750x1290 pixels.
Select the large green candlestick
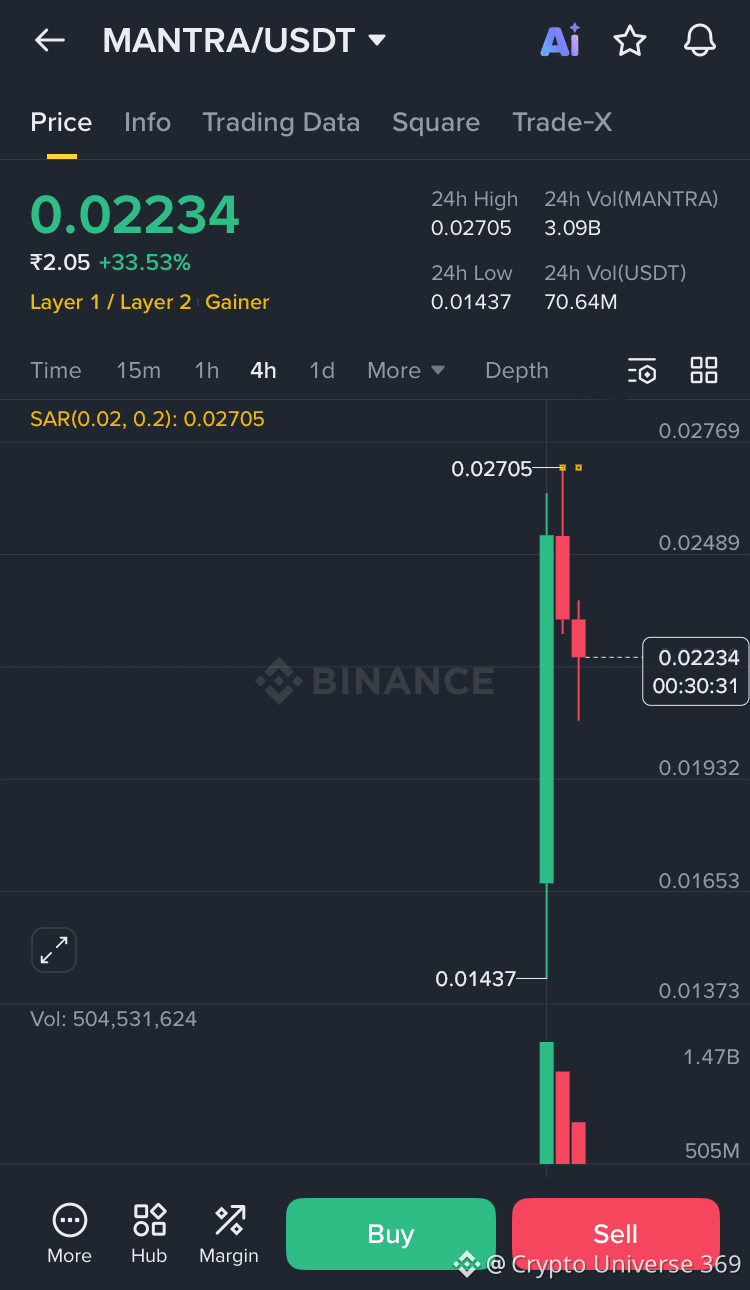point(547,709)
